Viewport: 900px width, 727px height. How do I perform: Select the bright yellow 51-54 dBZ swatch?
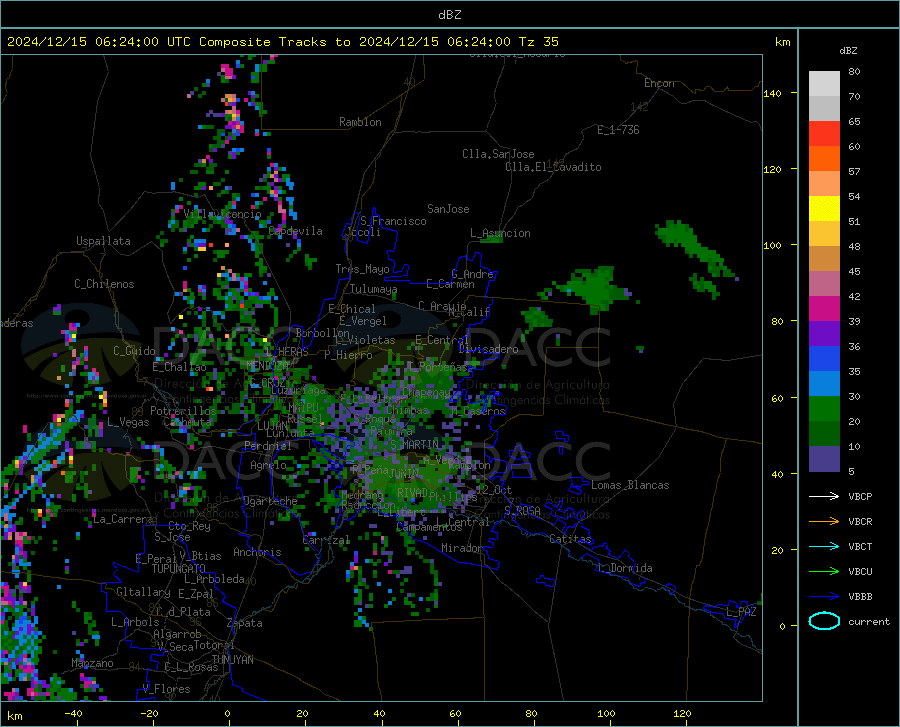[824, 208]
